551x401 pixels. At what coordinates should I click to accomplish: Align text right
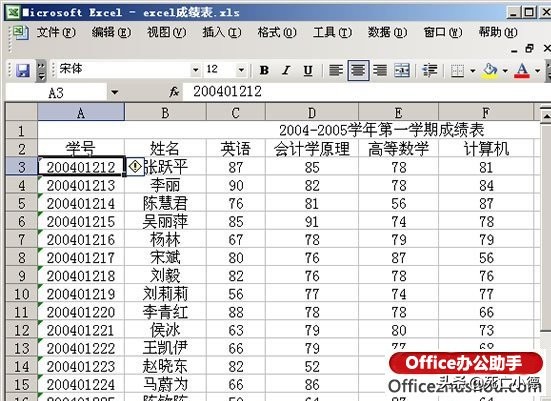[380, 70]
